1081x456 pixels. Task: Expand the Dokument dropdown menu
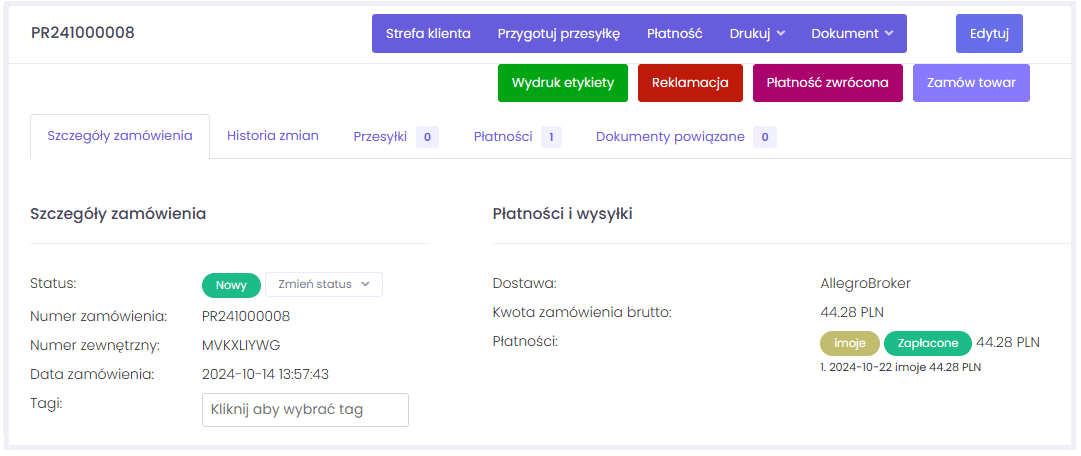(x=852, y=33)
